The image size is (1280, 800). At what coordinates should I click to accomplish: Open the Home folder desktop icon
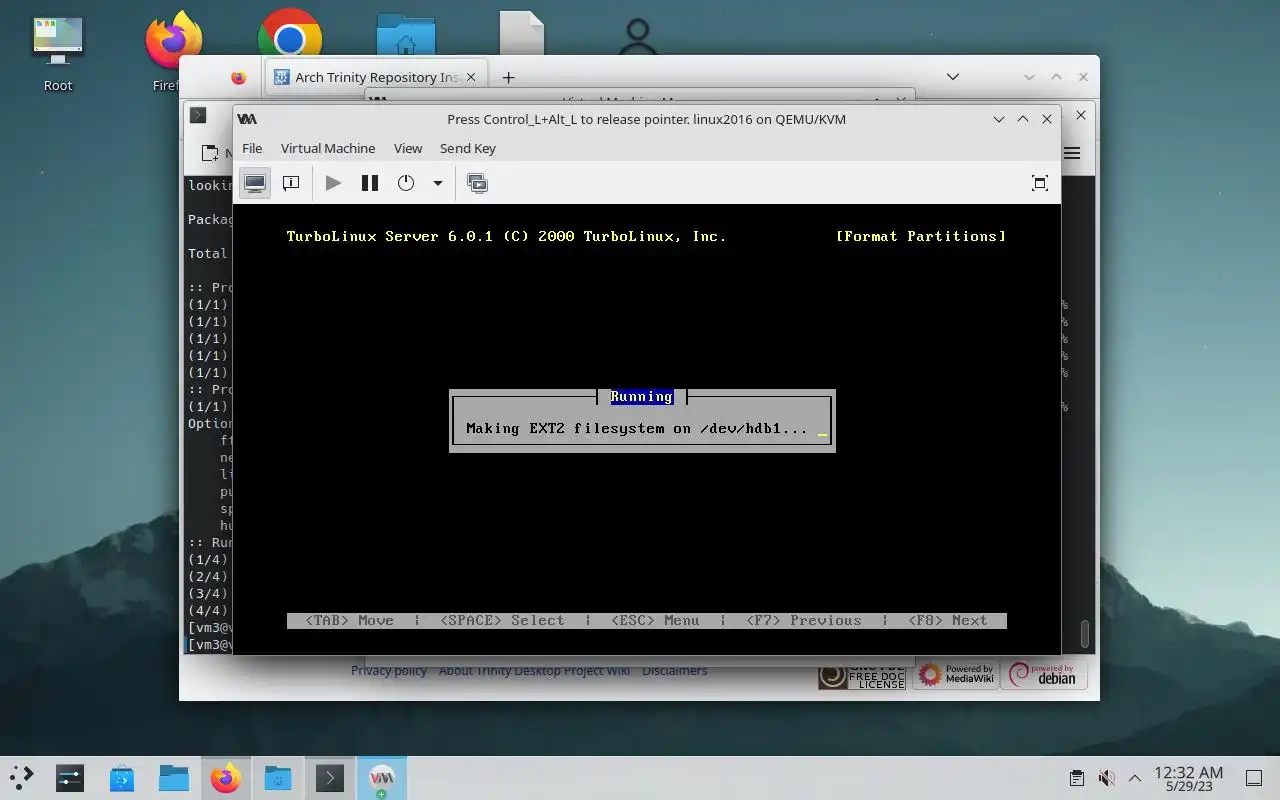pos(406,34)
